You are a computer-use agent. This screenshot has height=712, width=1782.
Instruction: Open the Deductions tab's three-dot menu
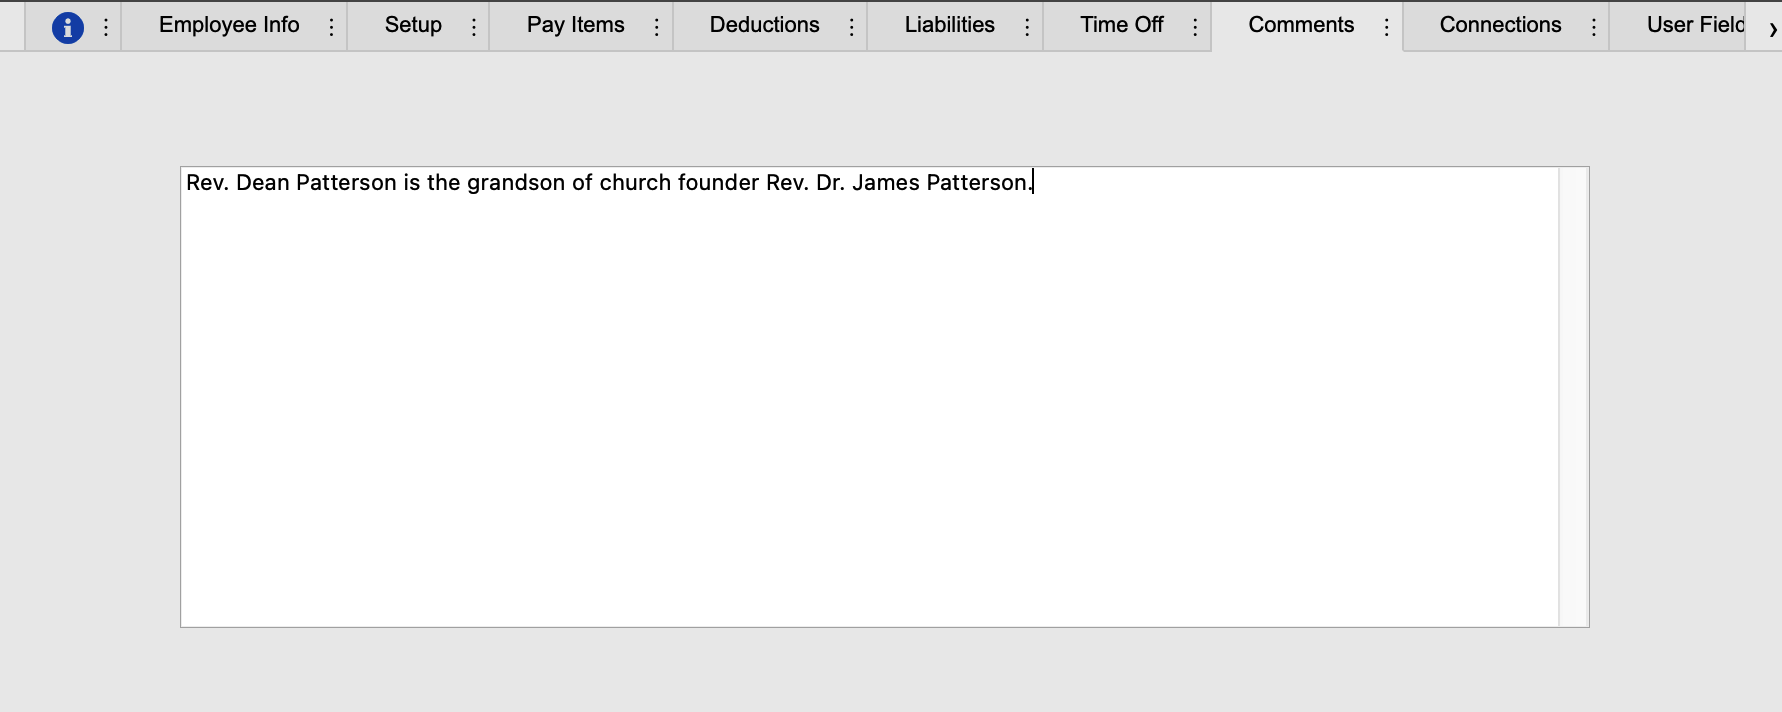(851, 27)
